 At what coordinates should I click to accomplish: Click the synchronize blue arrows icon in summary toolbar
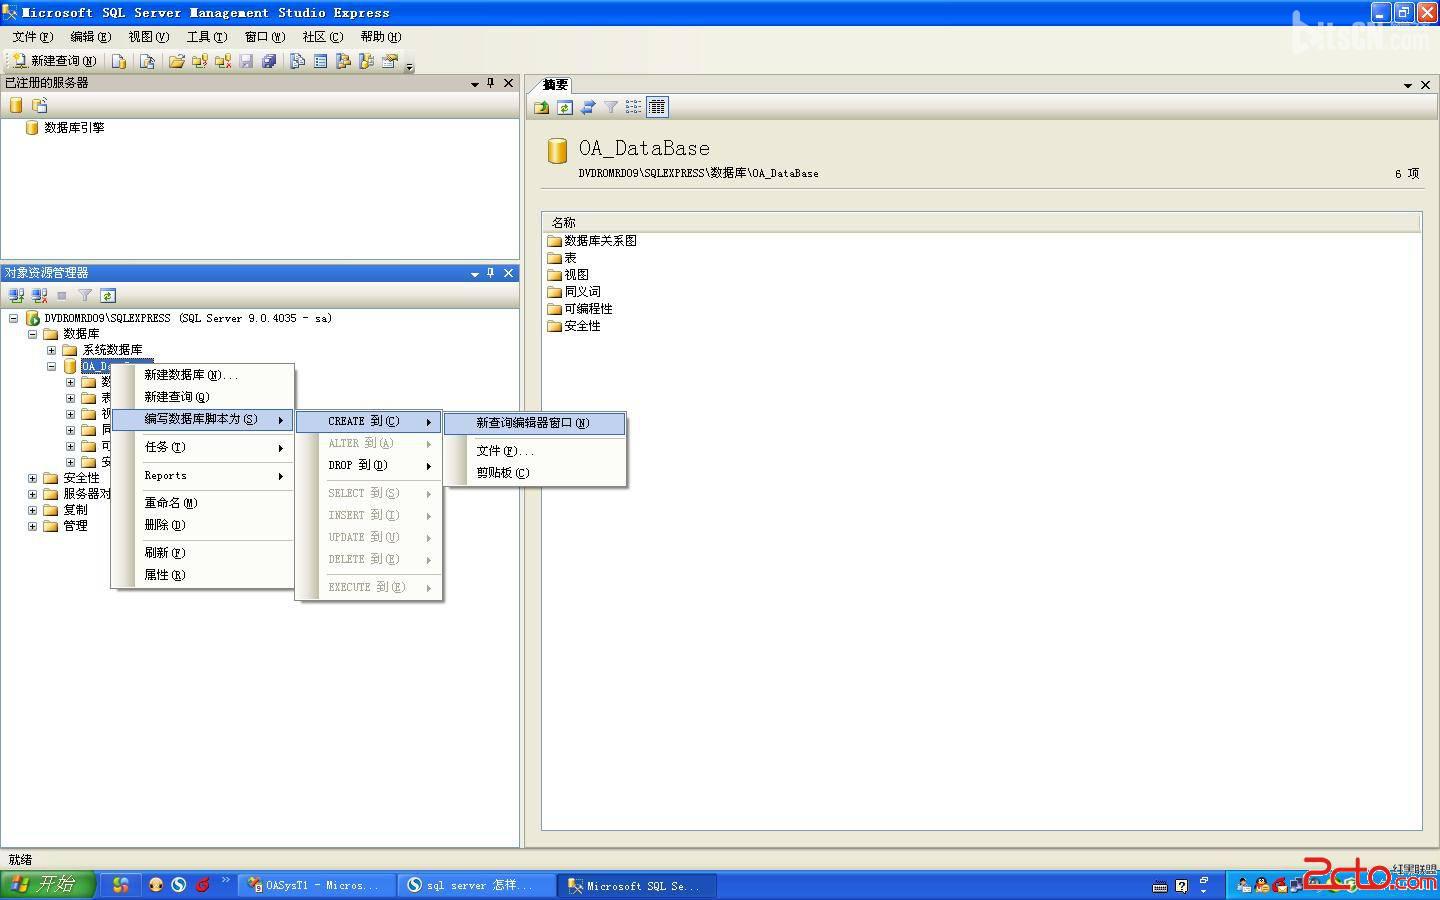click(x=588, y=107)
